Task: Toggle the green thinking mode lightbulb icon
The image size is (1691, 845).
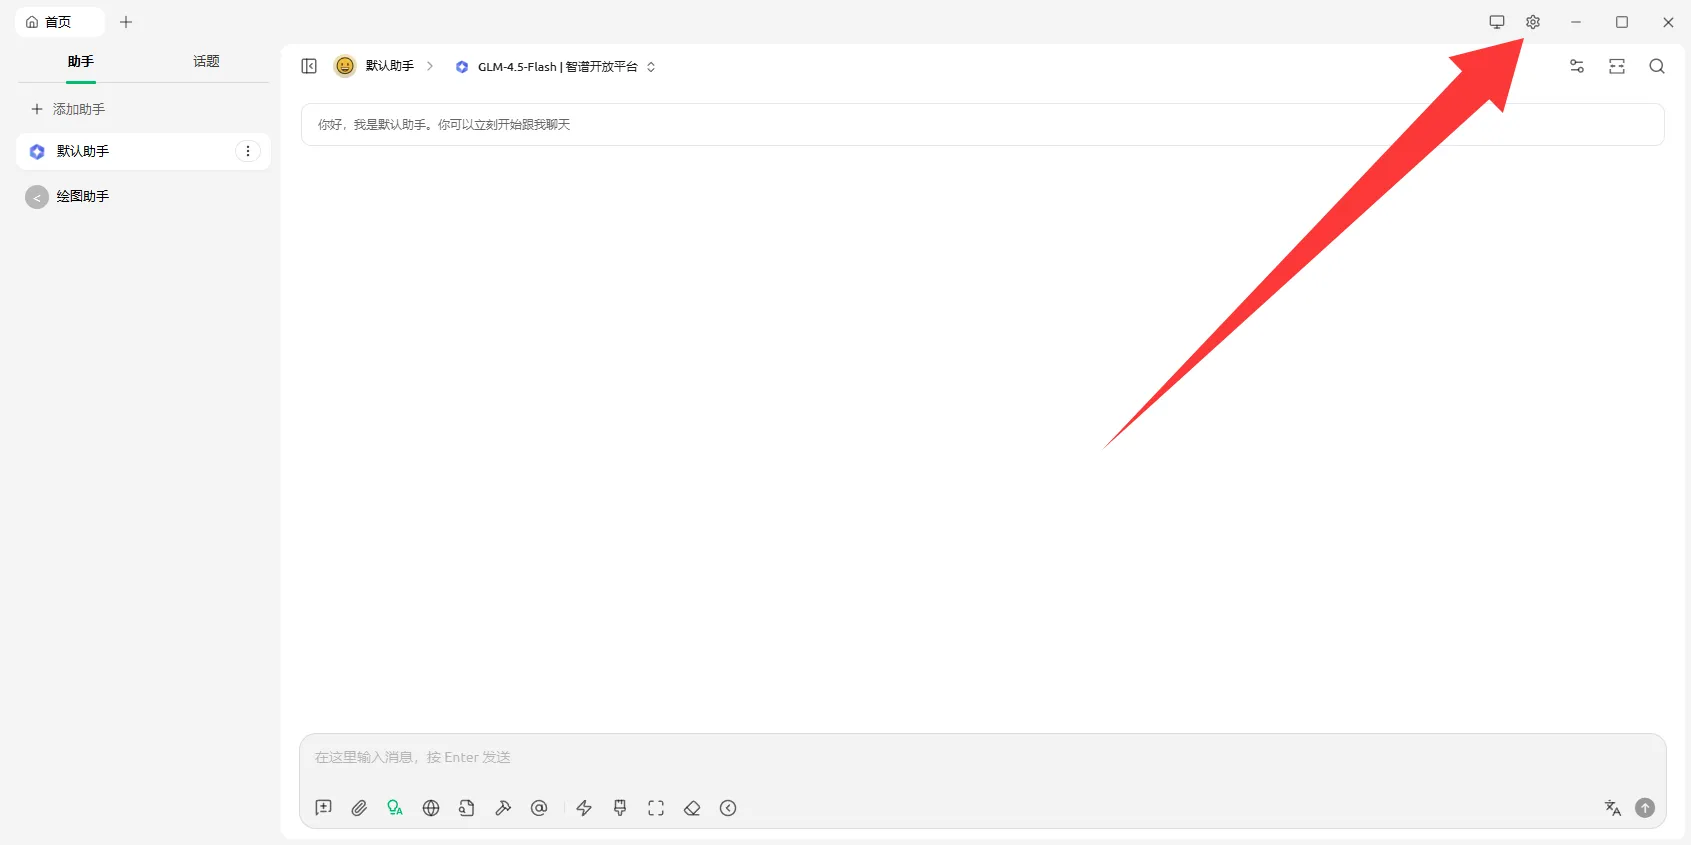Action: pyautogui.click(x=395, y=808)
